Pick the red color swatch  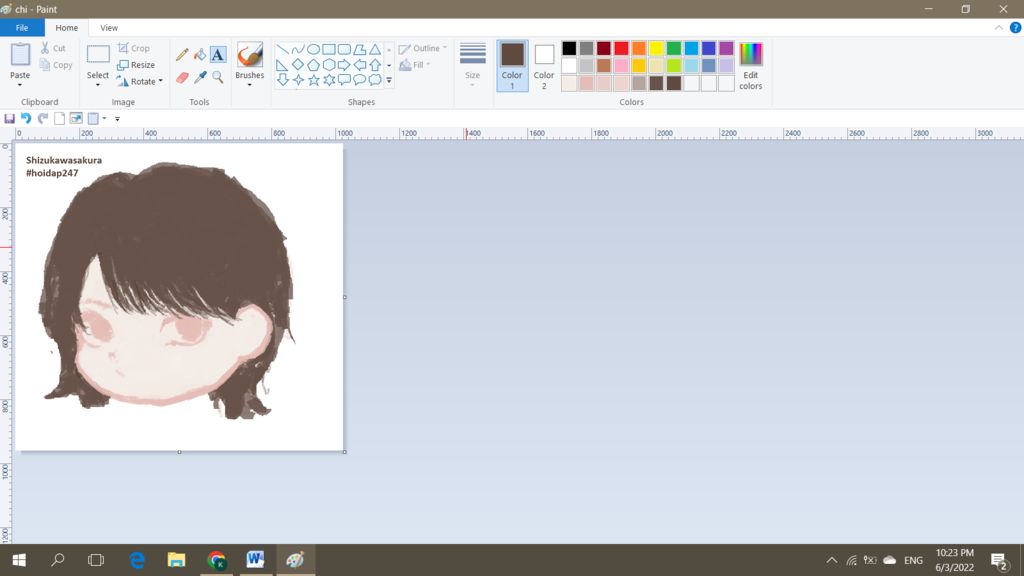coord(621,48)
